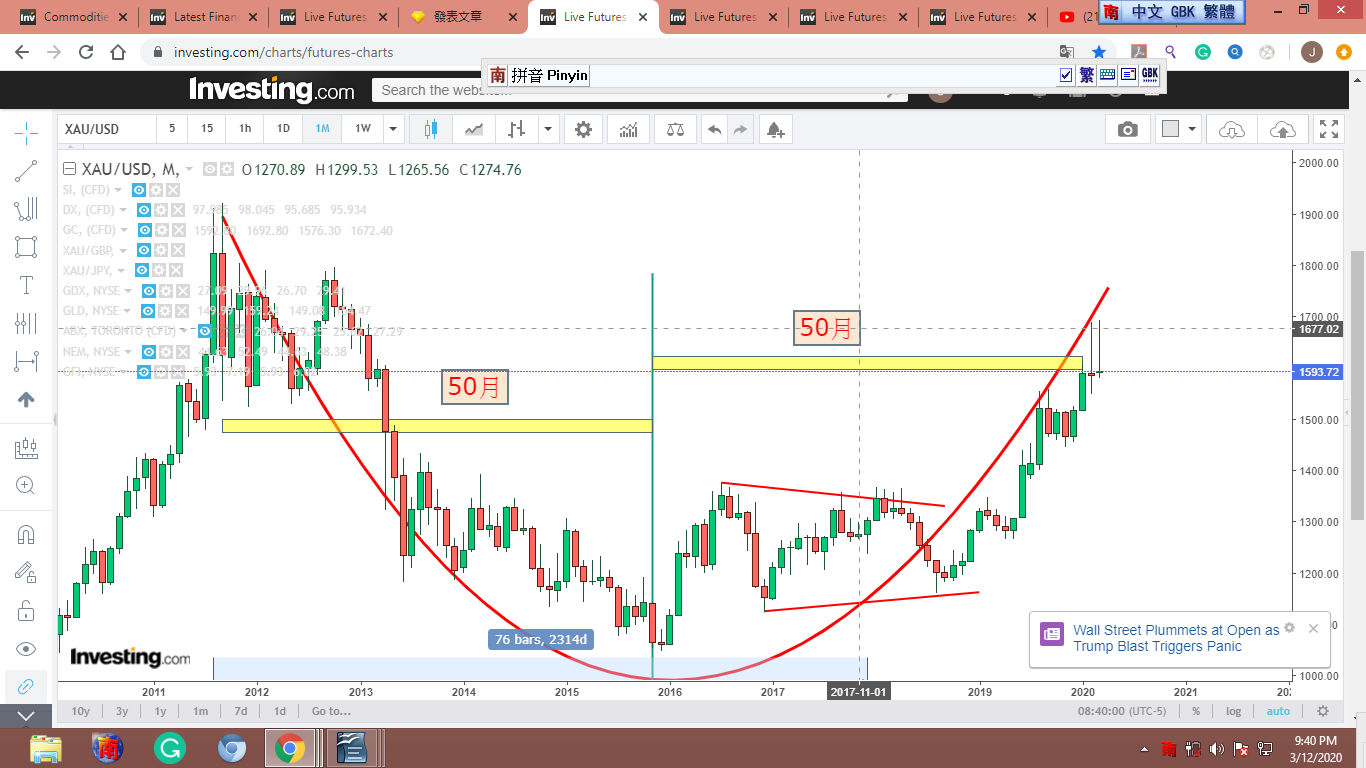Select the trend line drawing tool

pos(26,171)
